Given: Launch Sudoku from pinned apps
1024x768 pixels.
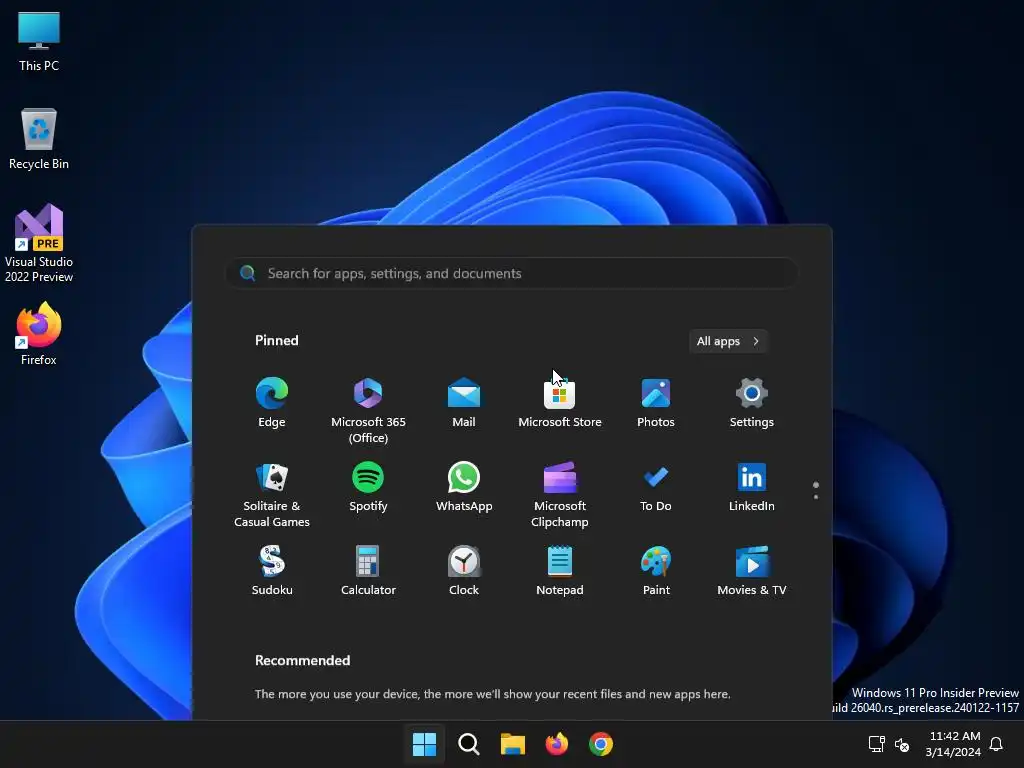Looking at the screenshot, I should click(x=272, y=570).
